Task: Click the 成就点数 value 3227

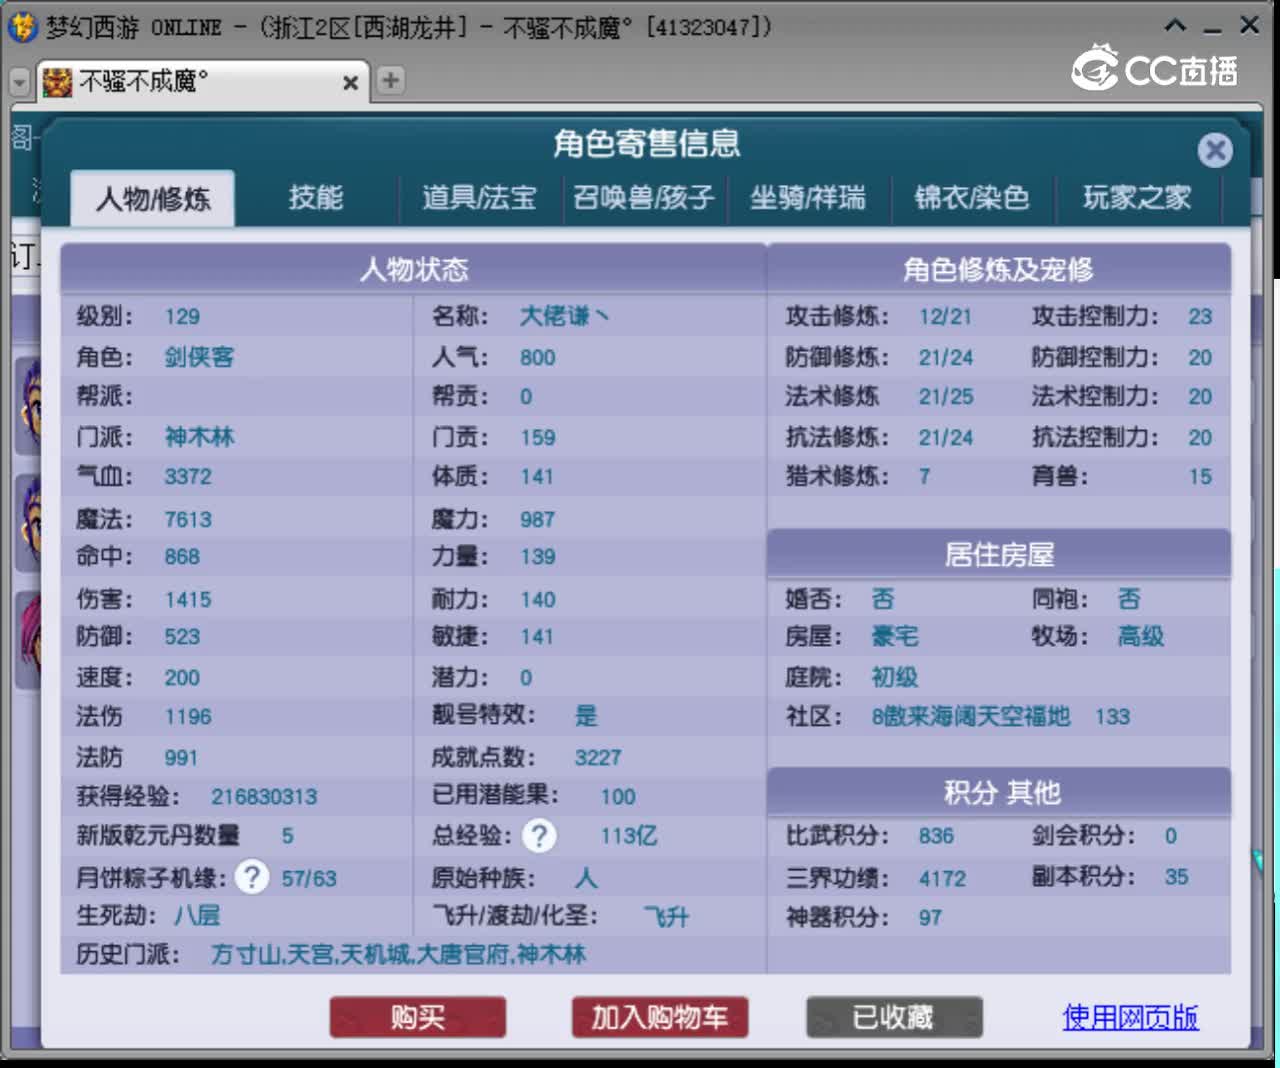Action: click(598, 758)
